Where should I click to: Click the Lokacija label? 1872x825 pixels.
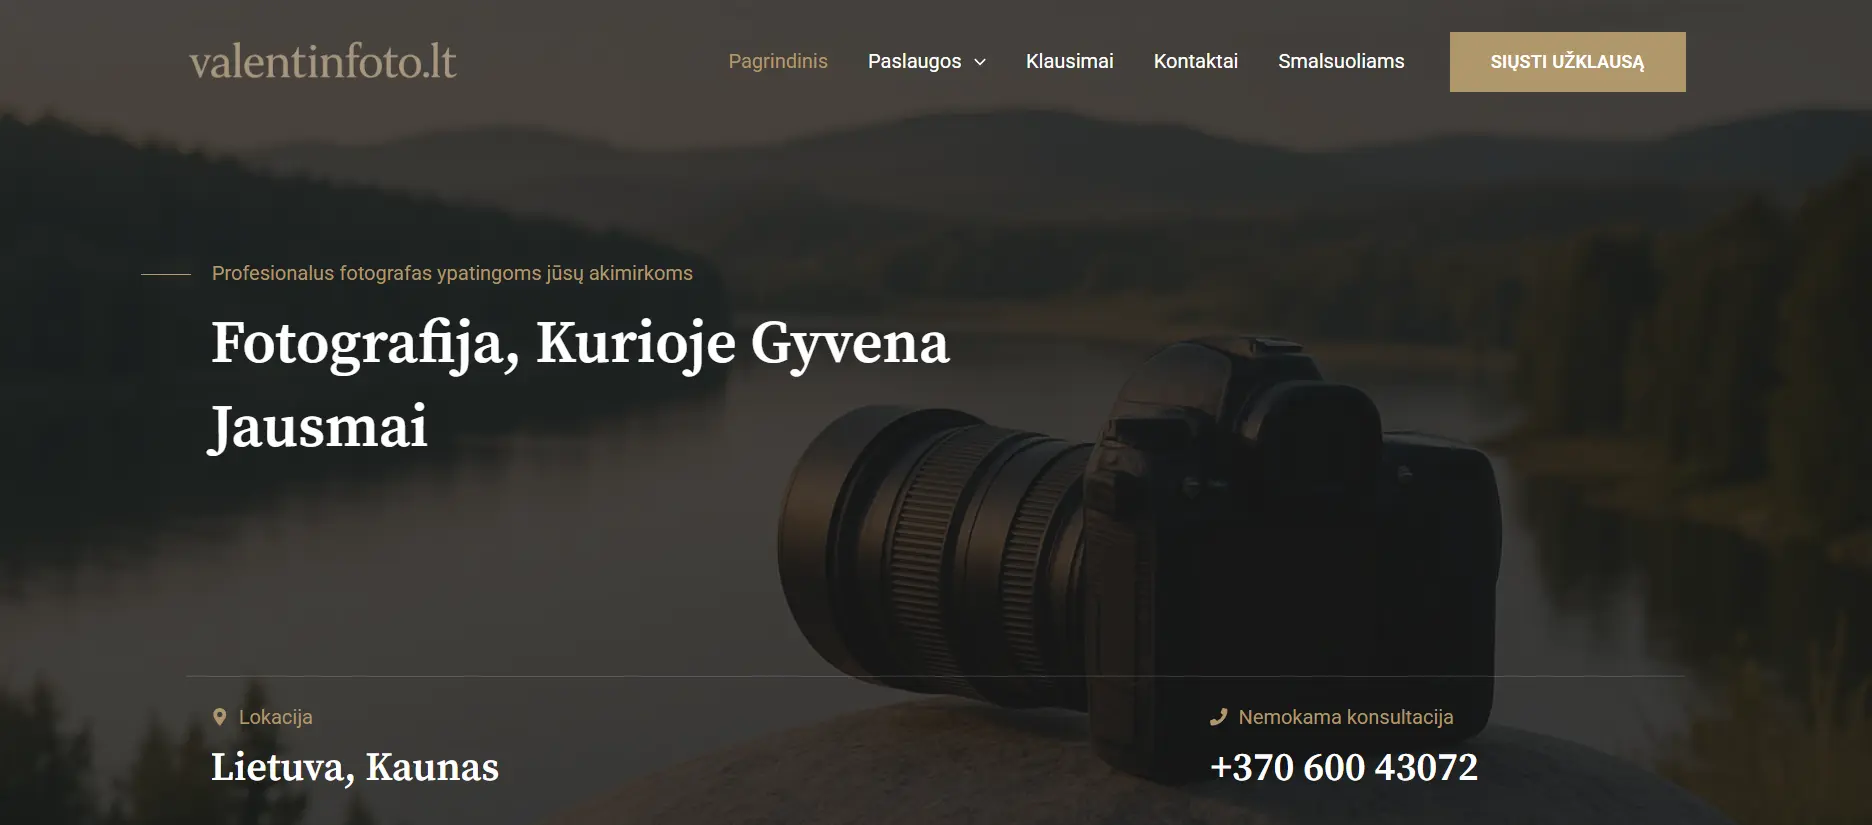pyautogui.click(x=276, y=717)
